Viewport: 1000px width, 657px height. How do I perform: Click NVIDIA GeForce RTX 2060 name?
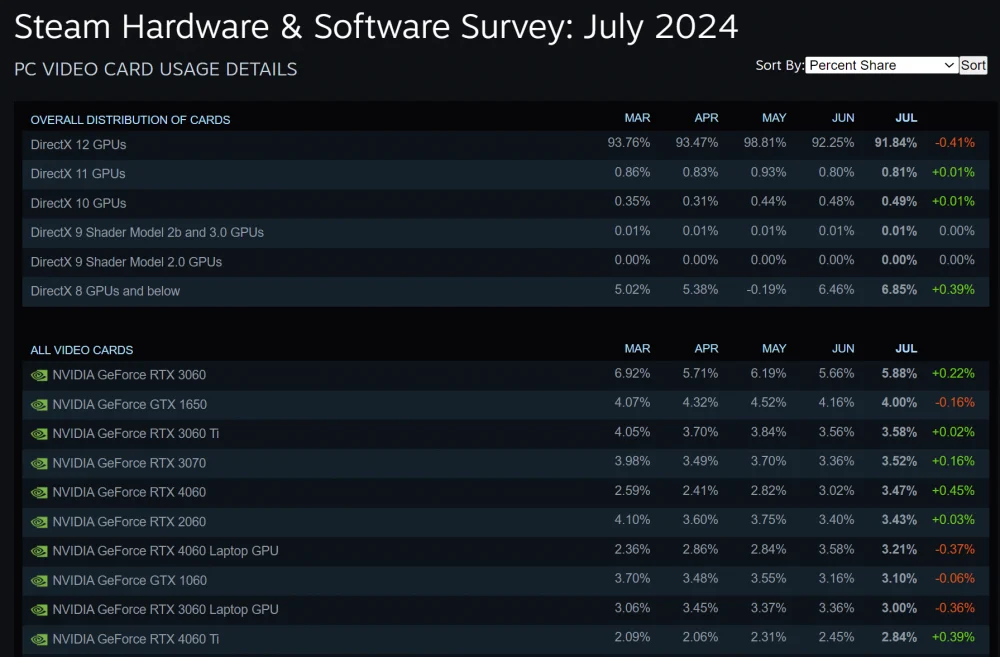pos(129,522)
